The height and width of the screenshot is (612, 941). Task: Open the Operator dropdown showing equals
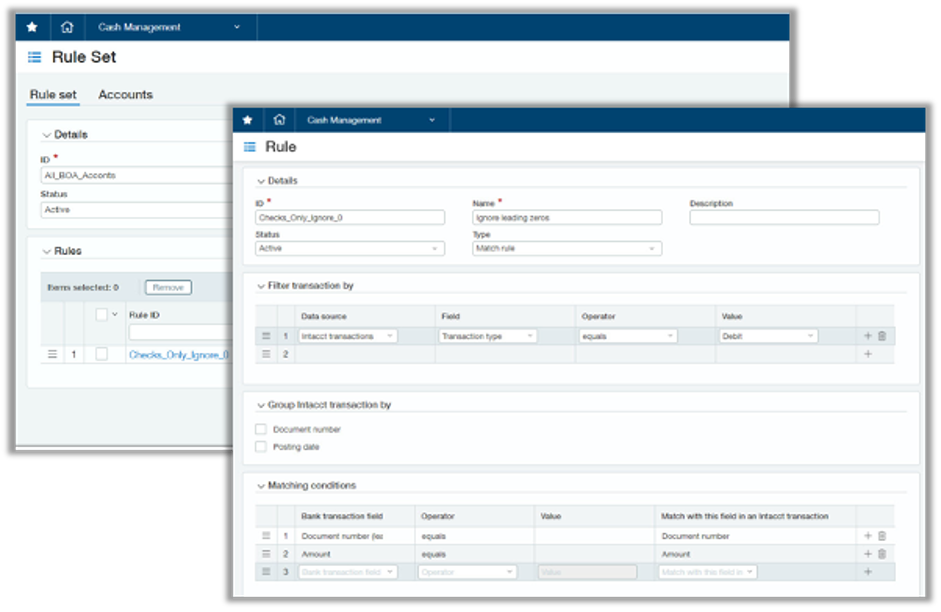tap(627, 336)
